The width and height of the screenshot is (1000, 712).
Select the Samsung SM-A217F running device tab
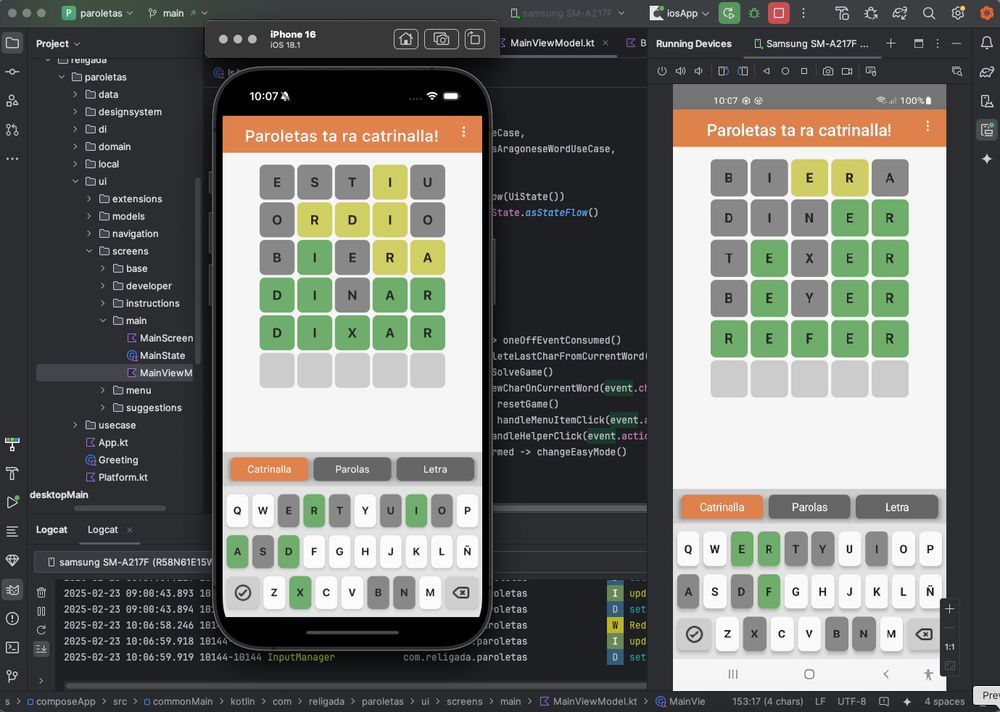pos(810,43)
